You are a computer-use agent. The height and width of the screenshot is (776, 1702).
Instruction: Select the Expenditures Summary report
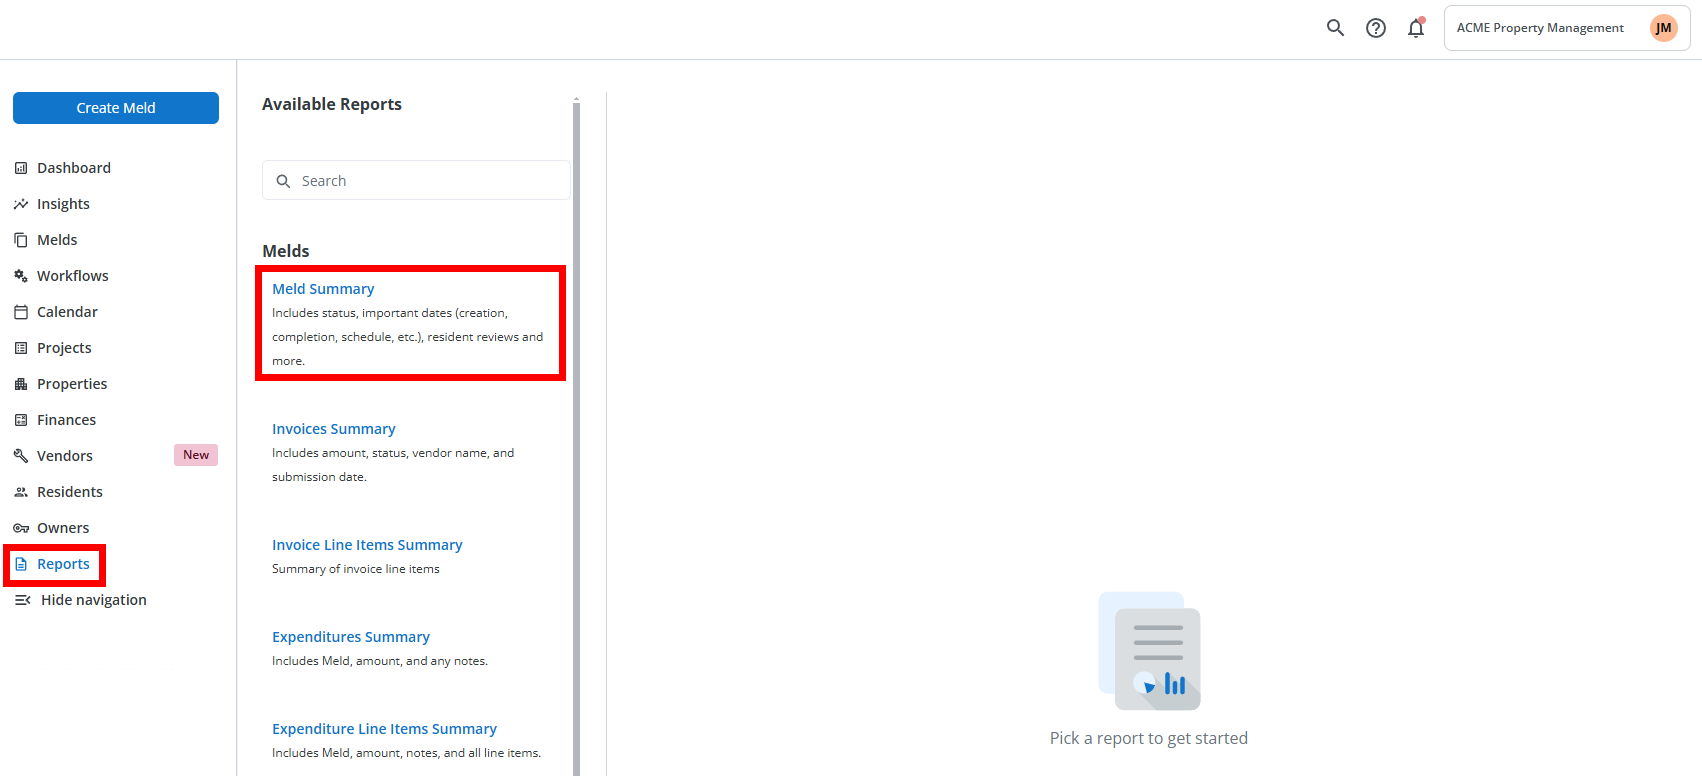[x=350, y=637]
